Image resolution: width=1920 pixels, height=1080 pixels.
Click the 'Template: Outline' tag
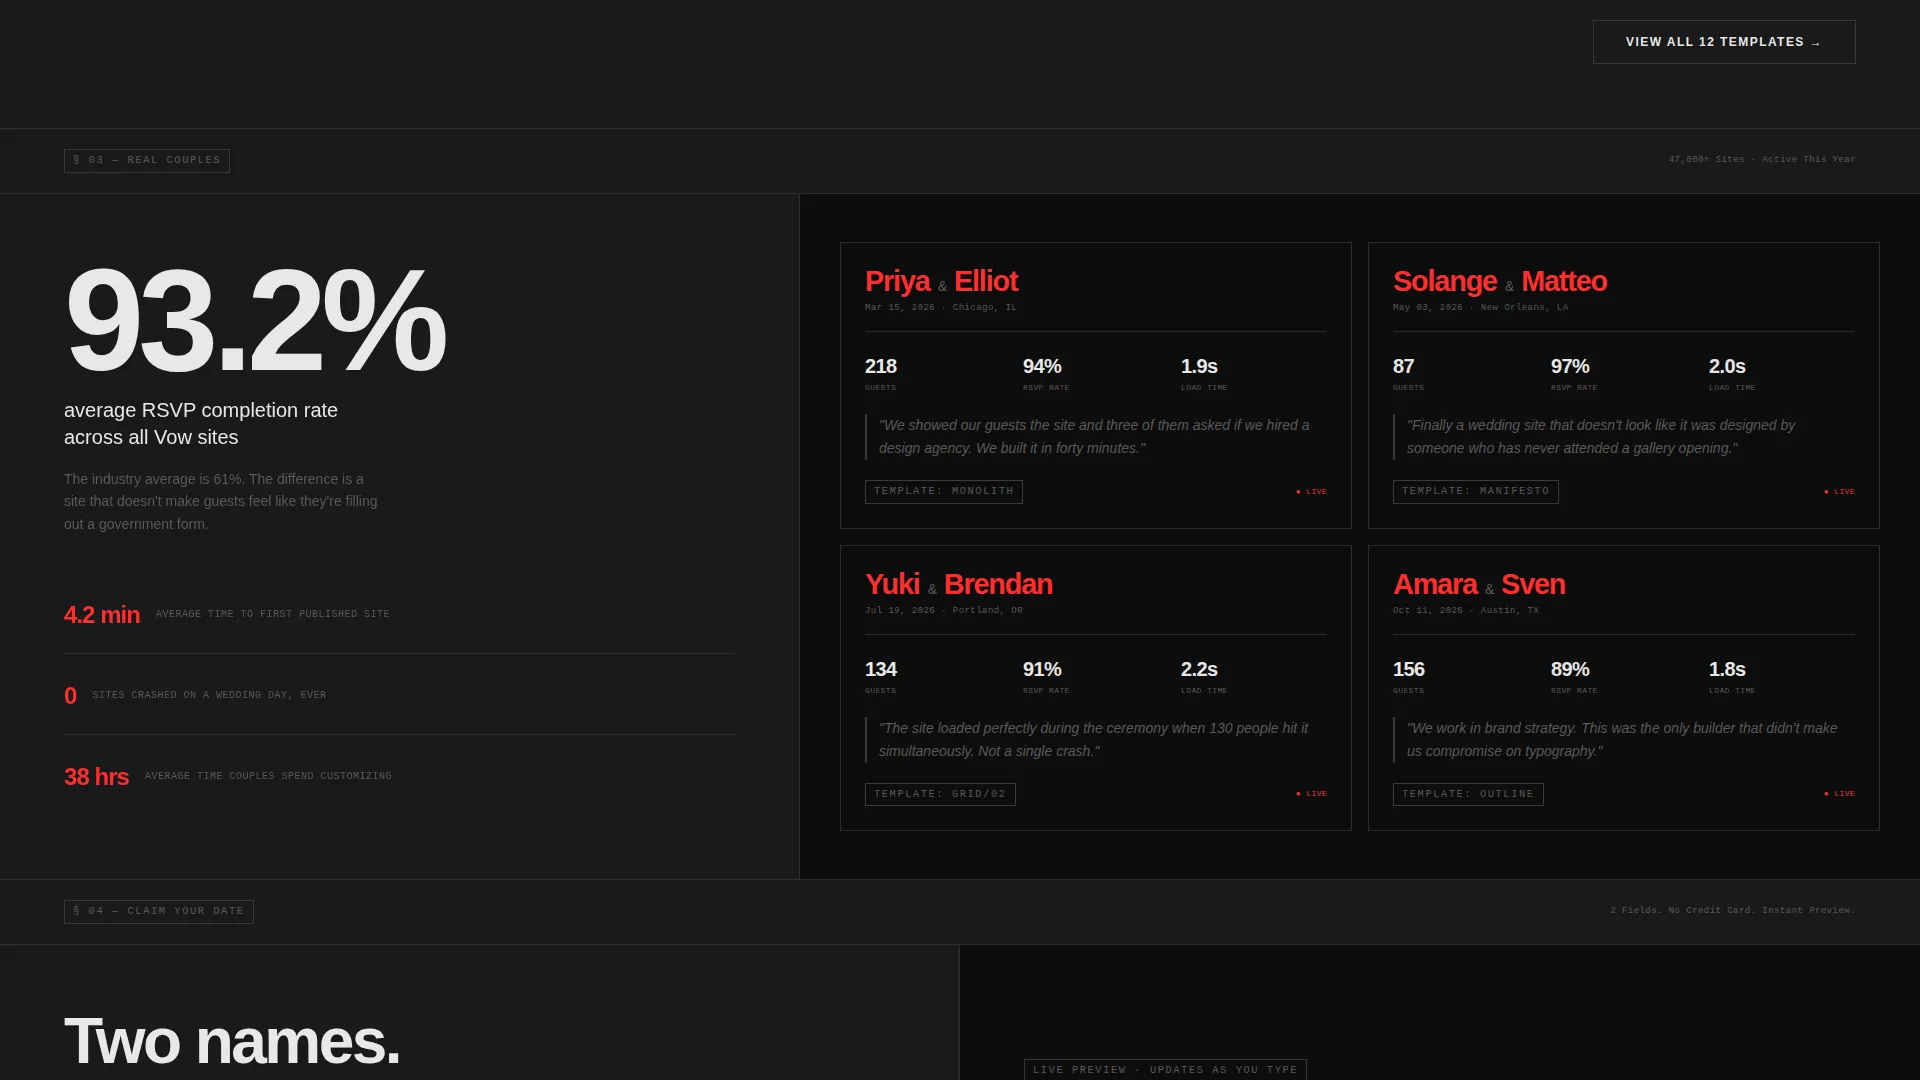tap(1468, 794)
